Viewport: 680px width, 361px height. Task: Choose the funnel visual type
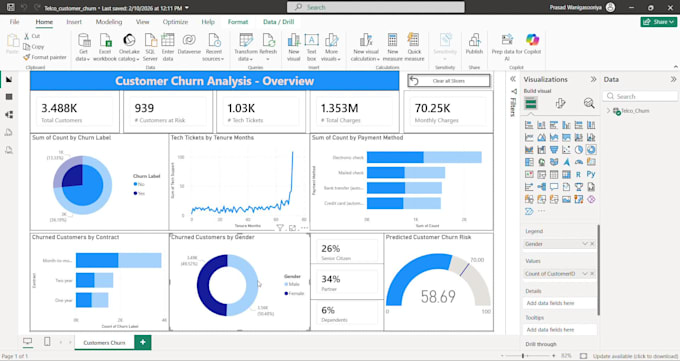pos(554,150)
